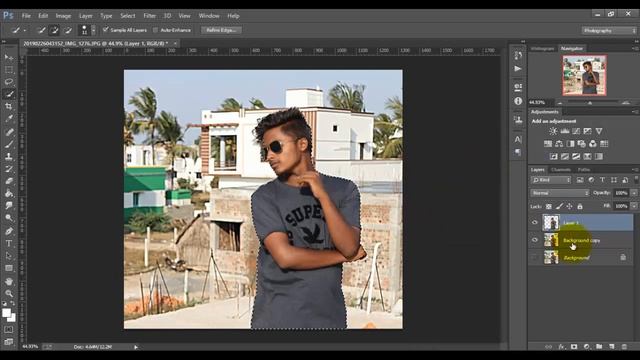Add a Brightness/Contrast adjustment
The width and height of the screenshot is (640, 360).
tap(553, 131)
